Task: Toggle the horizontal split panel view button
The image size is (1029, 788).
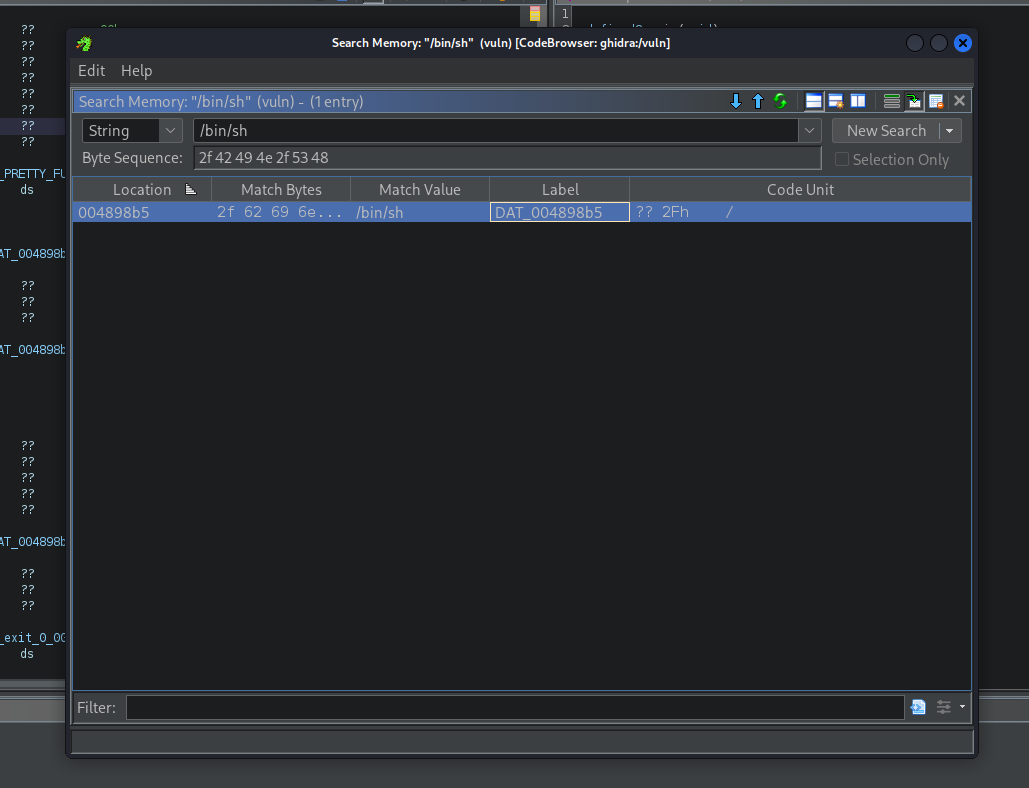Action: coord(814,101)
